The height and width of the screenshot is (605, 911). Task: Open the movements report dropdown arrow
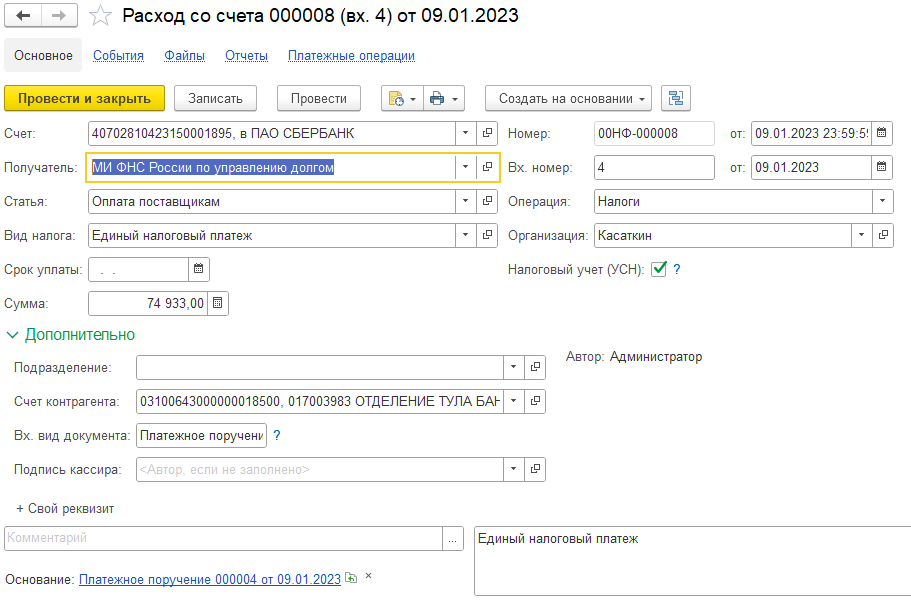pyautogui.click(x=413, y=99)
